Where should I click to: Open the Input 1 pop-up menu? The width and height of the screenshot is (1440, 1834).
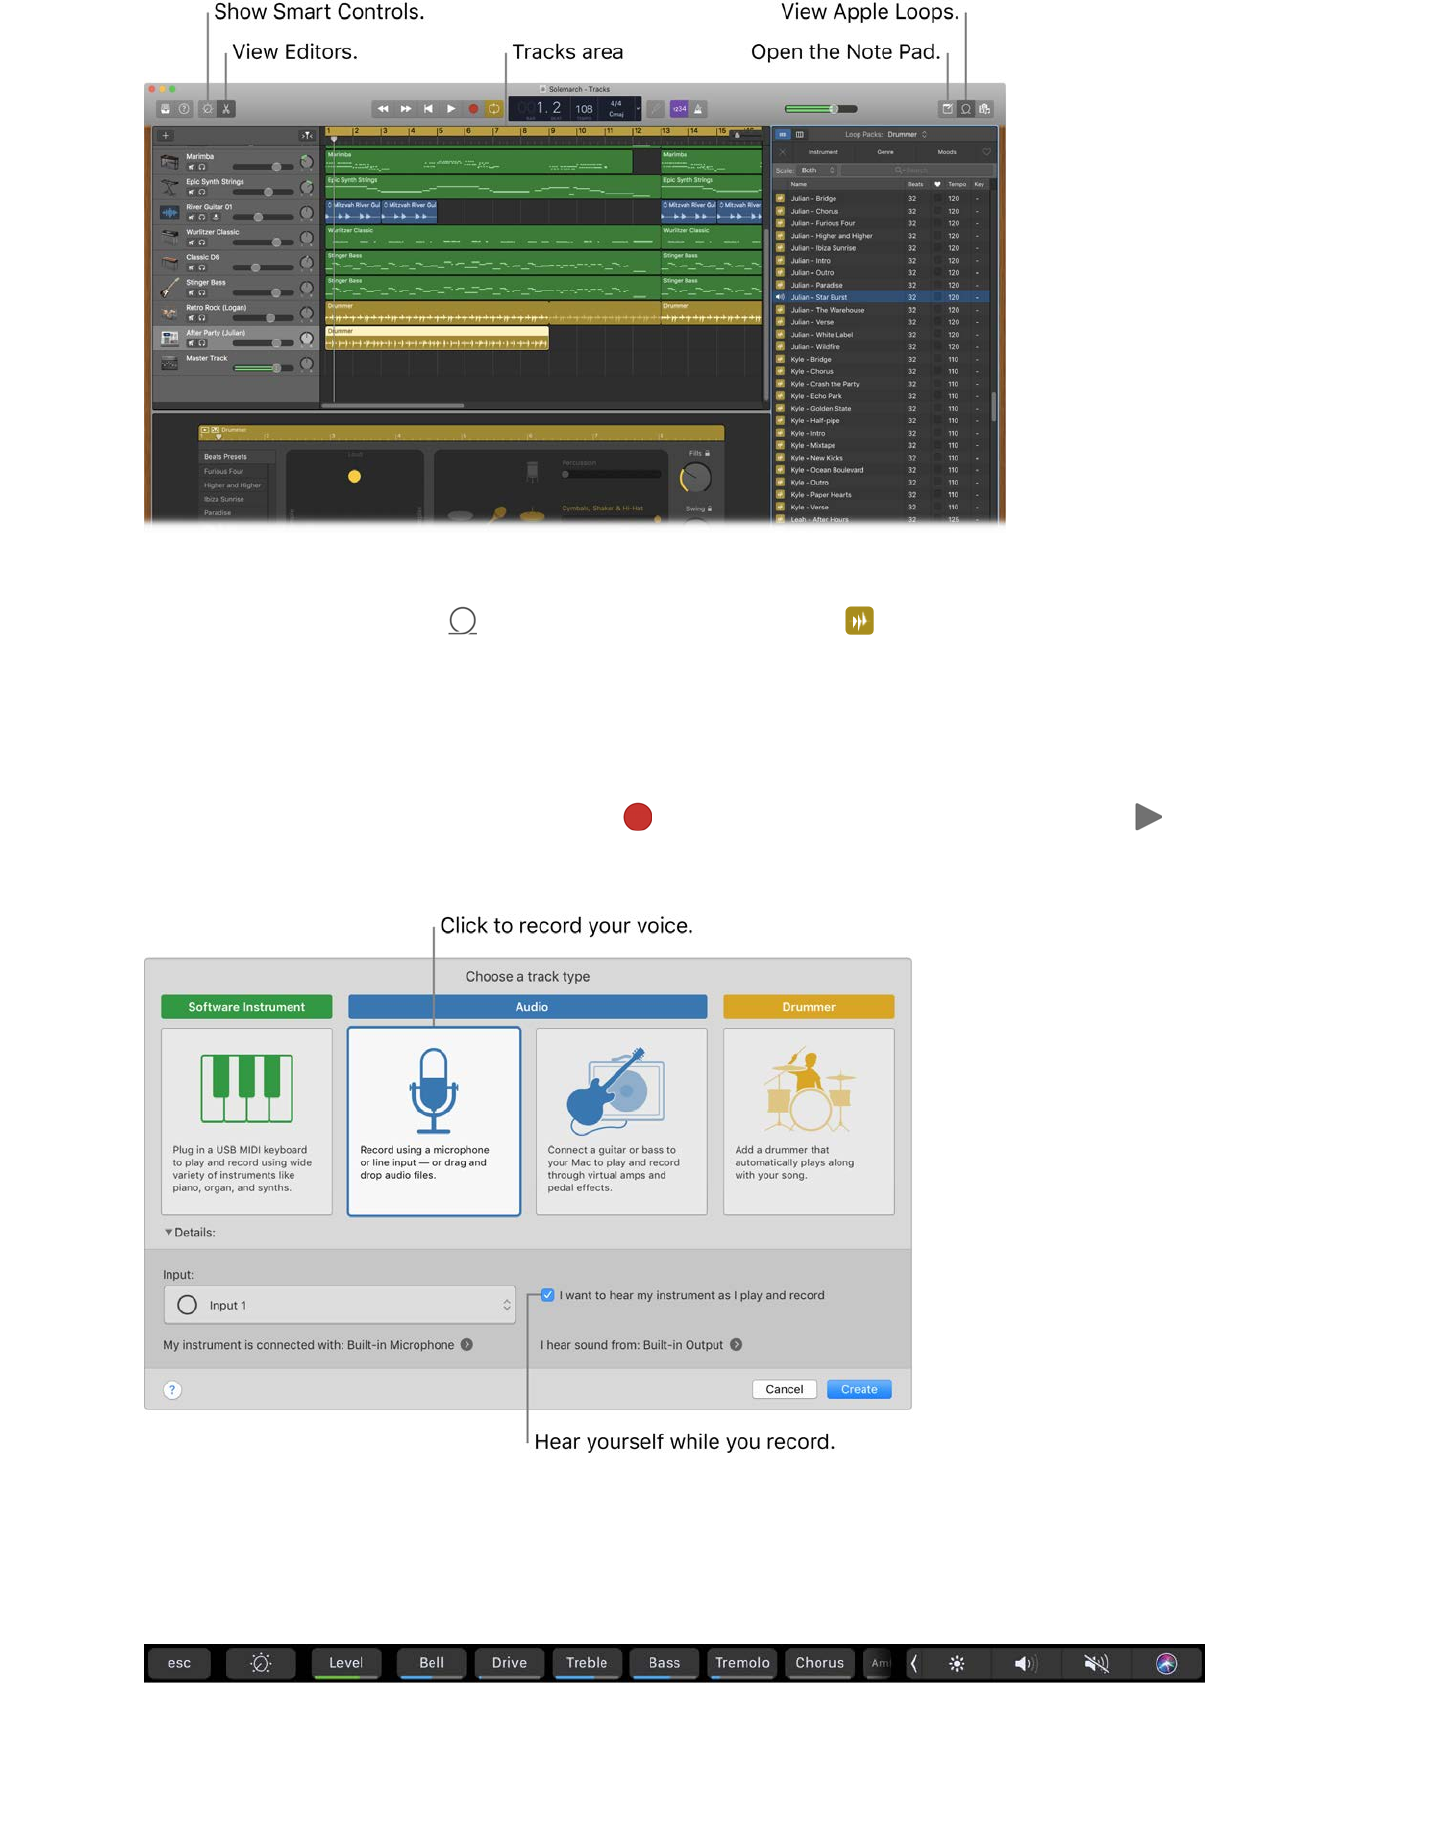(x=340, y=1305)
